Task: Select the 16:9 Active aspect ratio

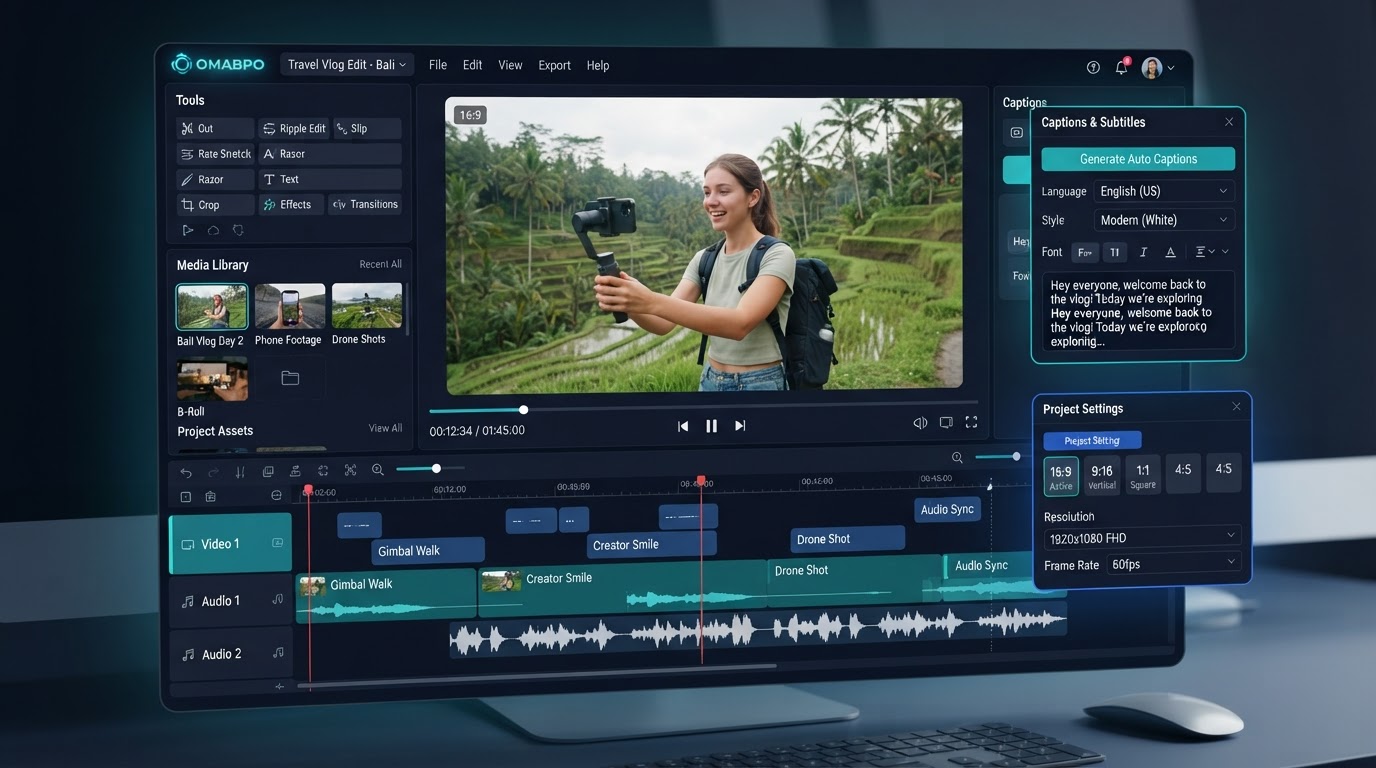Action: [1061, 476]
